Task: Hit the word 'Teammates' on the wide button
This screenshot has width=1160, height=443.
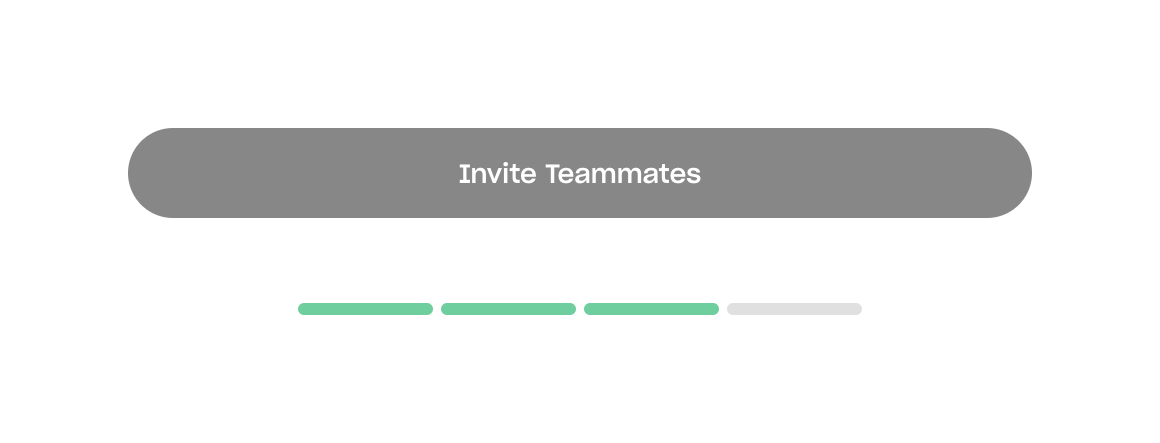Action: (623, 174)
